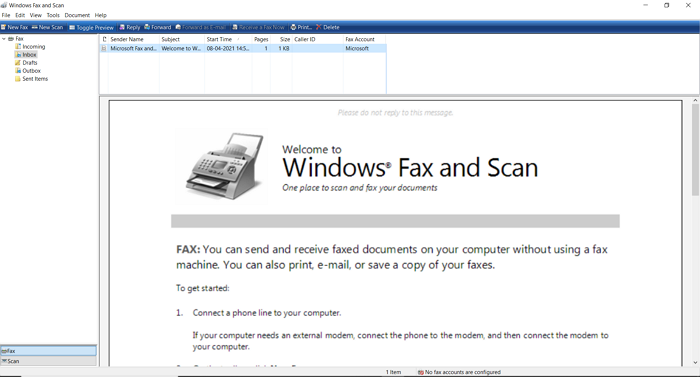This screenshot has height=377, width=700.
Task: Collapse the Fax tree node arrow
Action: pos(4,39)
